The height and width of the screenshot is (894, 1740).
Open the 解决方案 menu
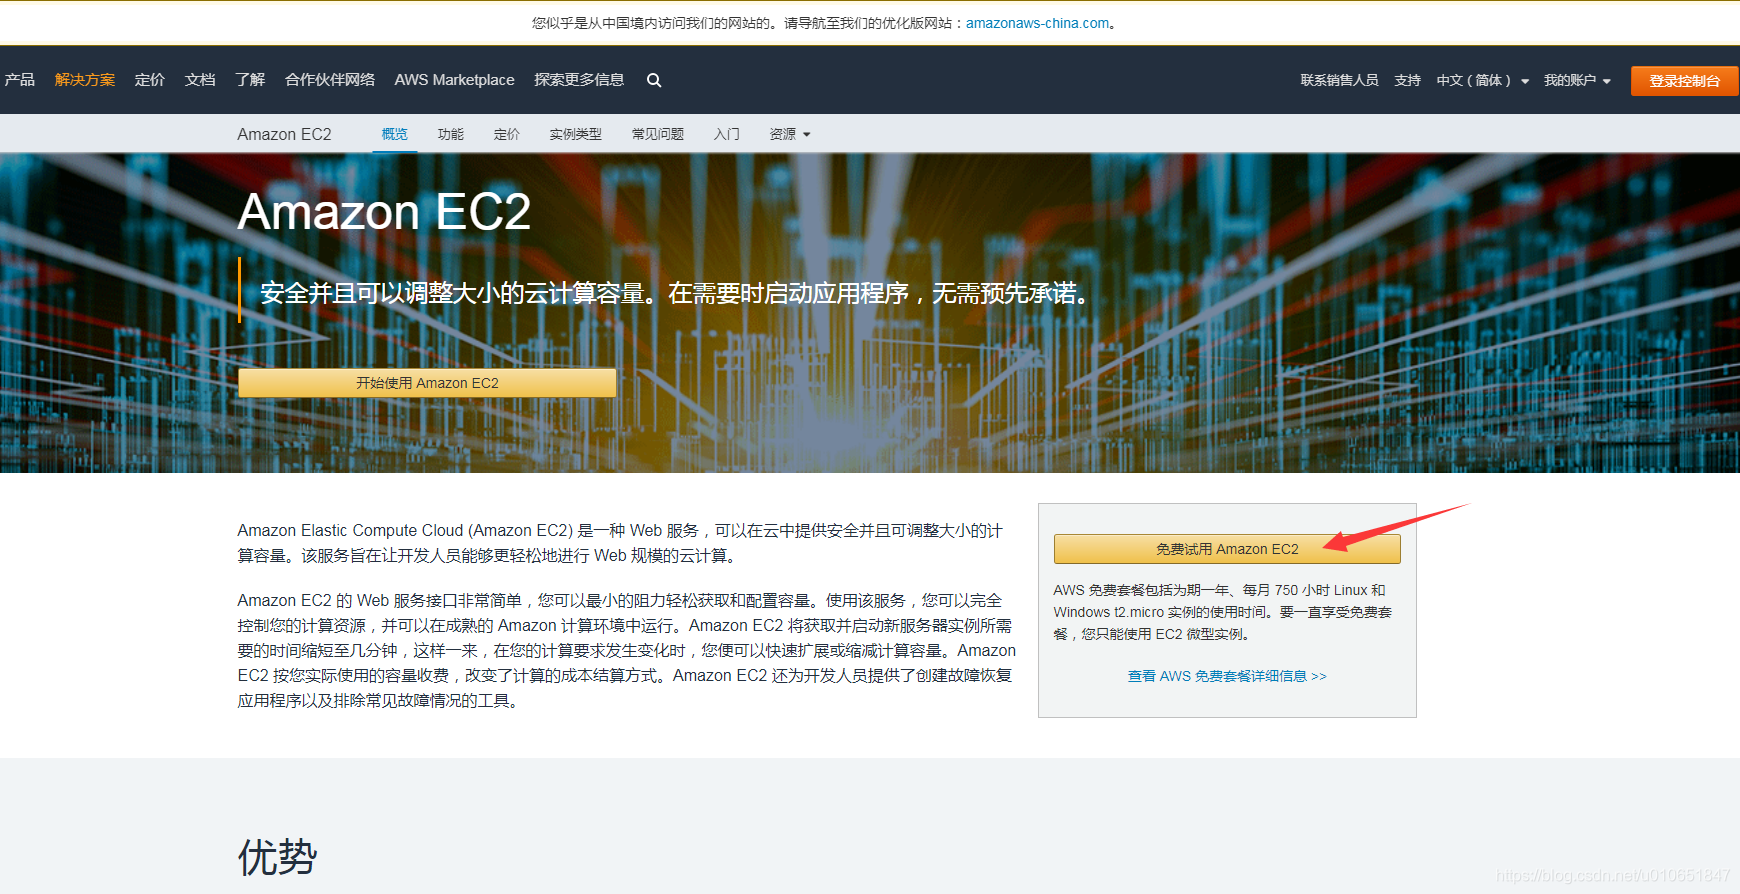pos(85,80)
